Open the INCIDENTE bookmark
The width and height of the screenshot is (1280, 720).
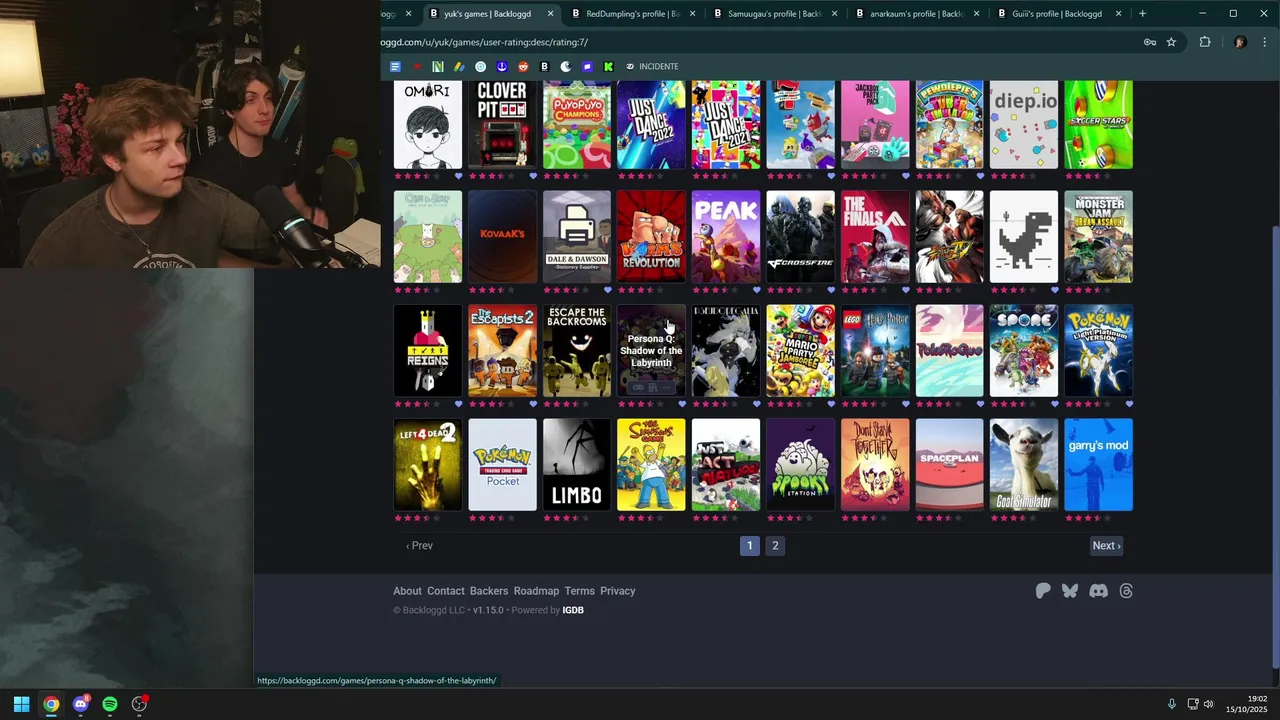tap(651, 66)
